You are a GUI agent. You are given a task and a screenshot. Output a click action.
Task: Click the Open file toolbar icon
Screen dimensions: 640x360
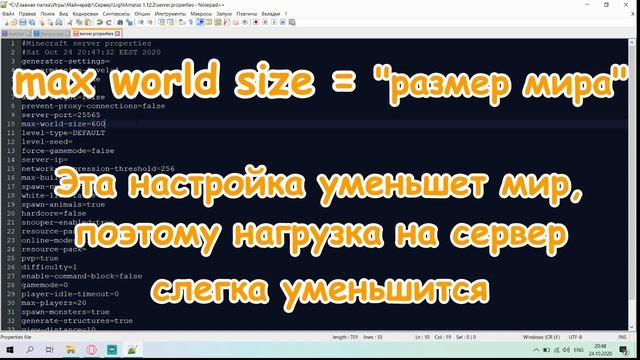point(14,22)
